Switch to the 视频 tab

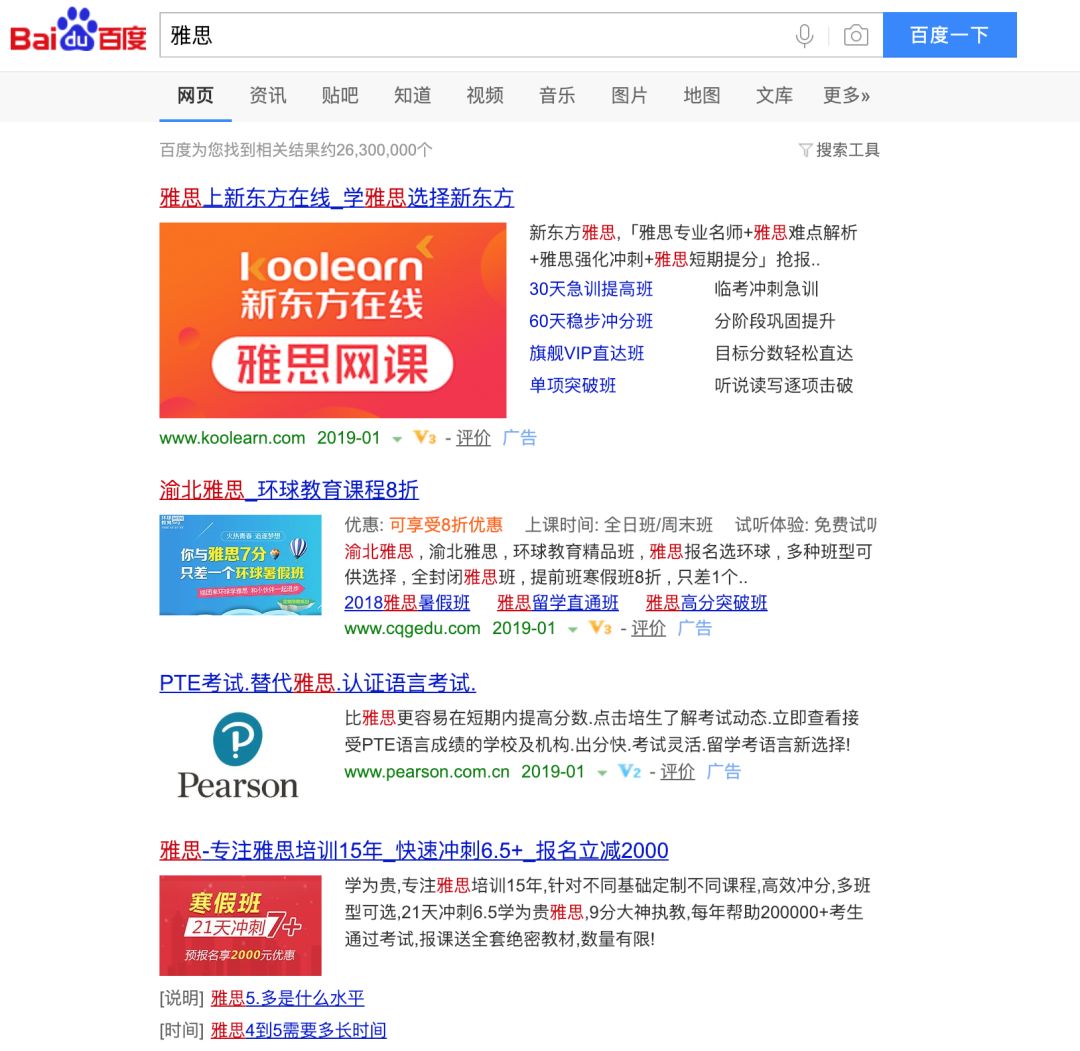click(484, 95)
